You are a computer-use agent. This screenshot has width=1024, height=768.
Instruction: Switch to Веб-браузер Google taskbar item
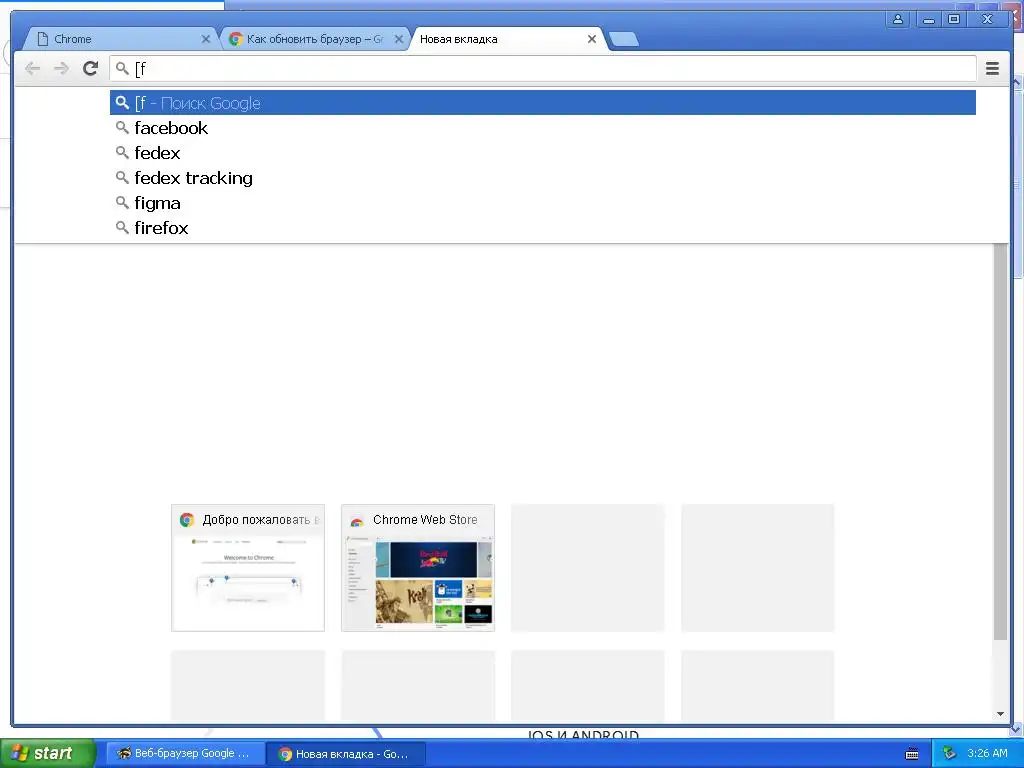[185, 754]
